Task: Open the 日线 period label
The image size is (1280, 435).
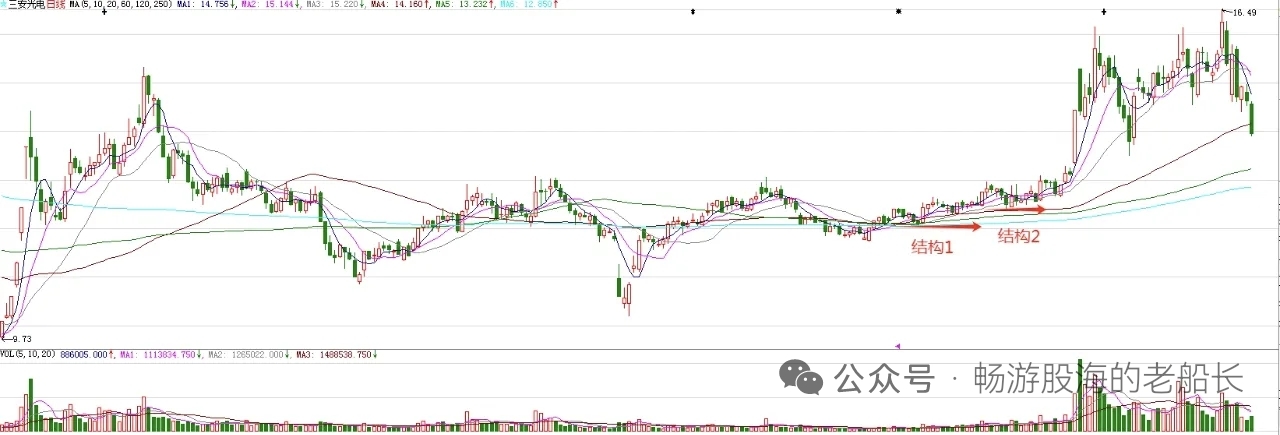Action: point(56,6)
